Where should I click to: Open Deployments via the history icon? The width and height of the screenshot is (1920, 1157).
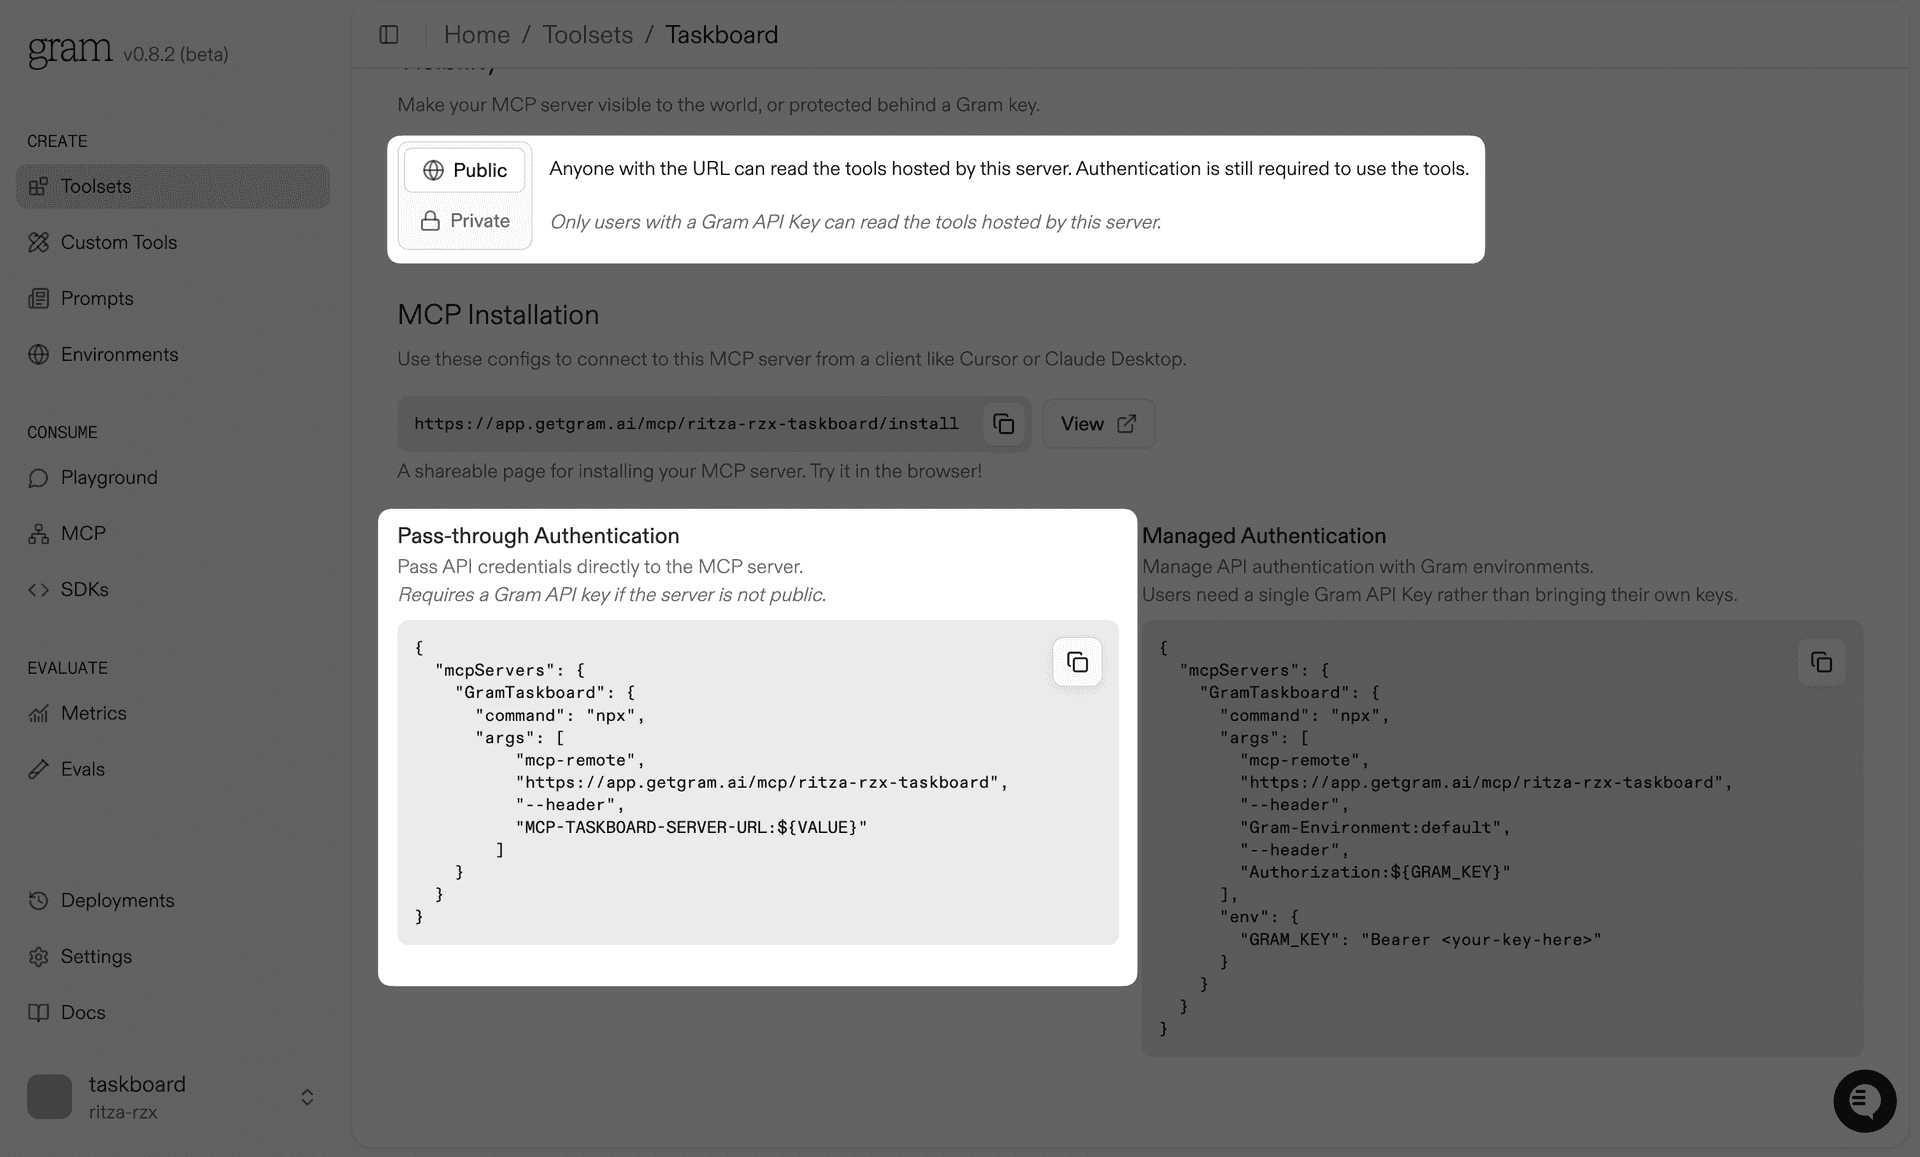pos(38,900)
